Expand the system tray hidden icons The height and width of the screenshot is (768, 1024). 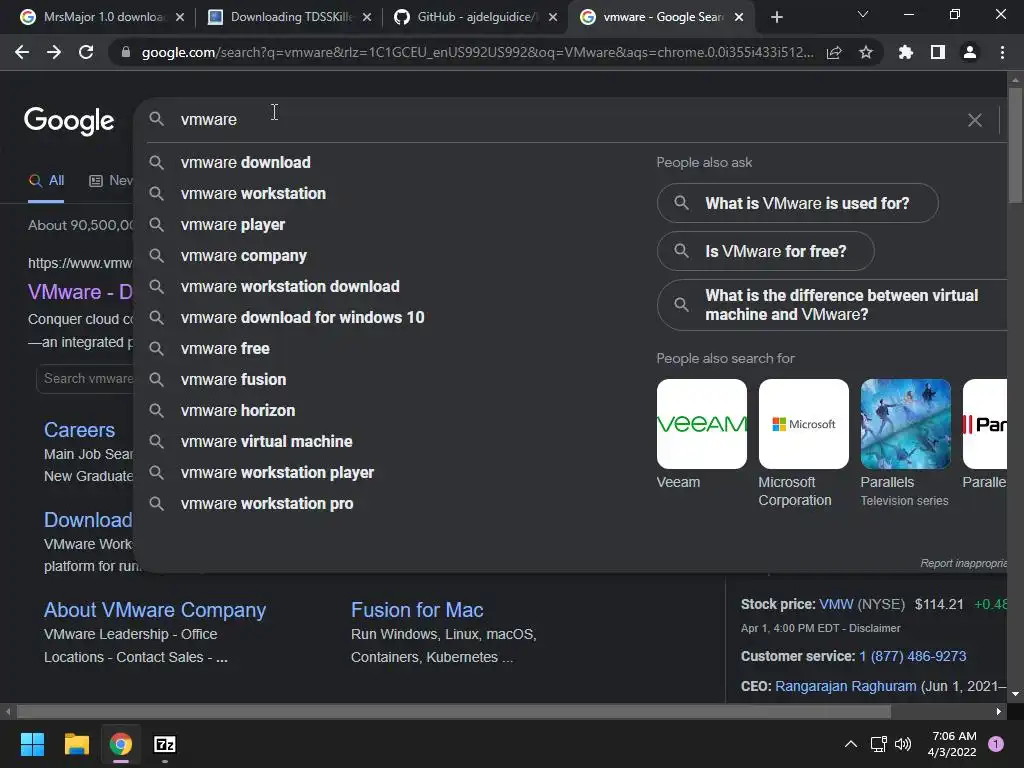tap(850, 744)
